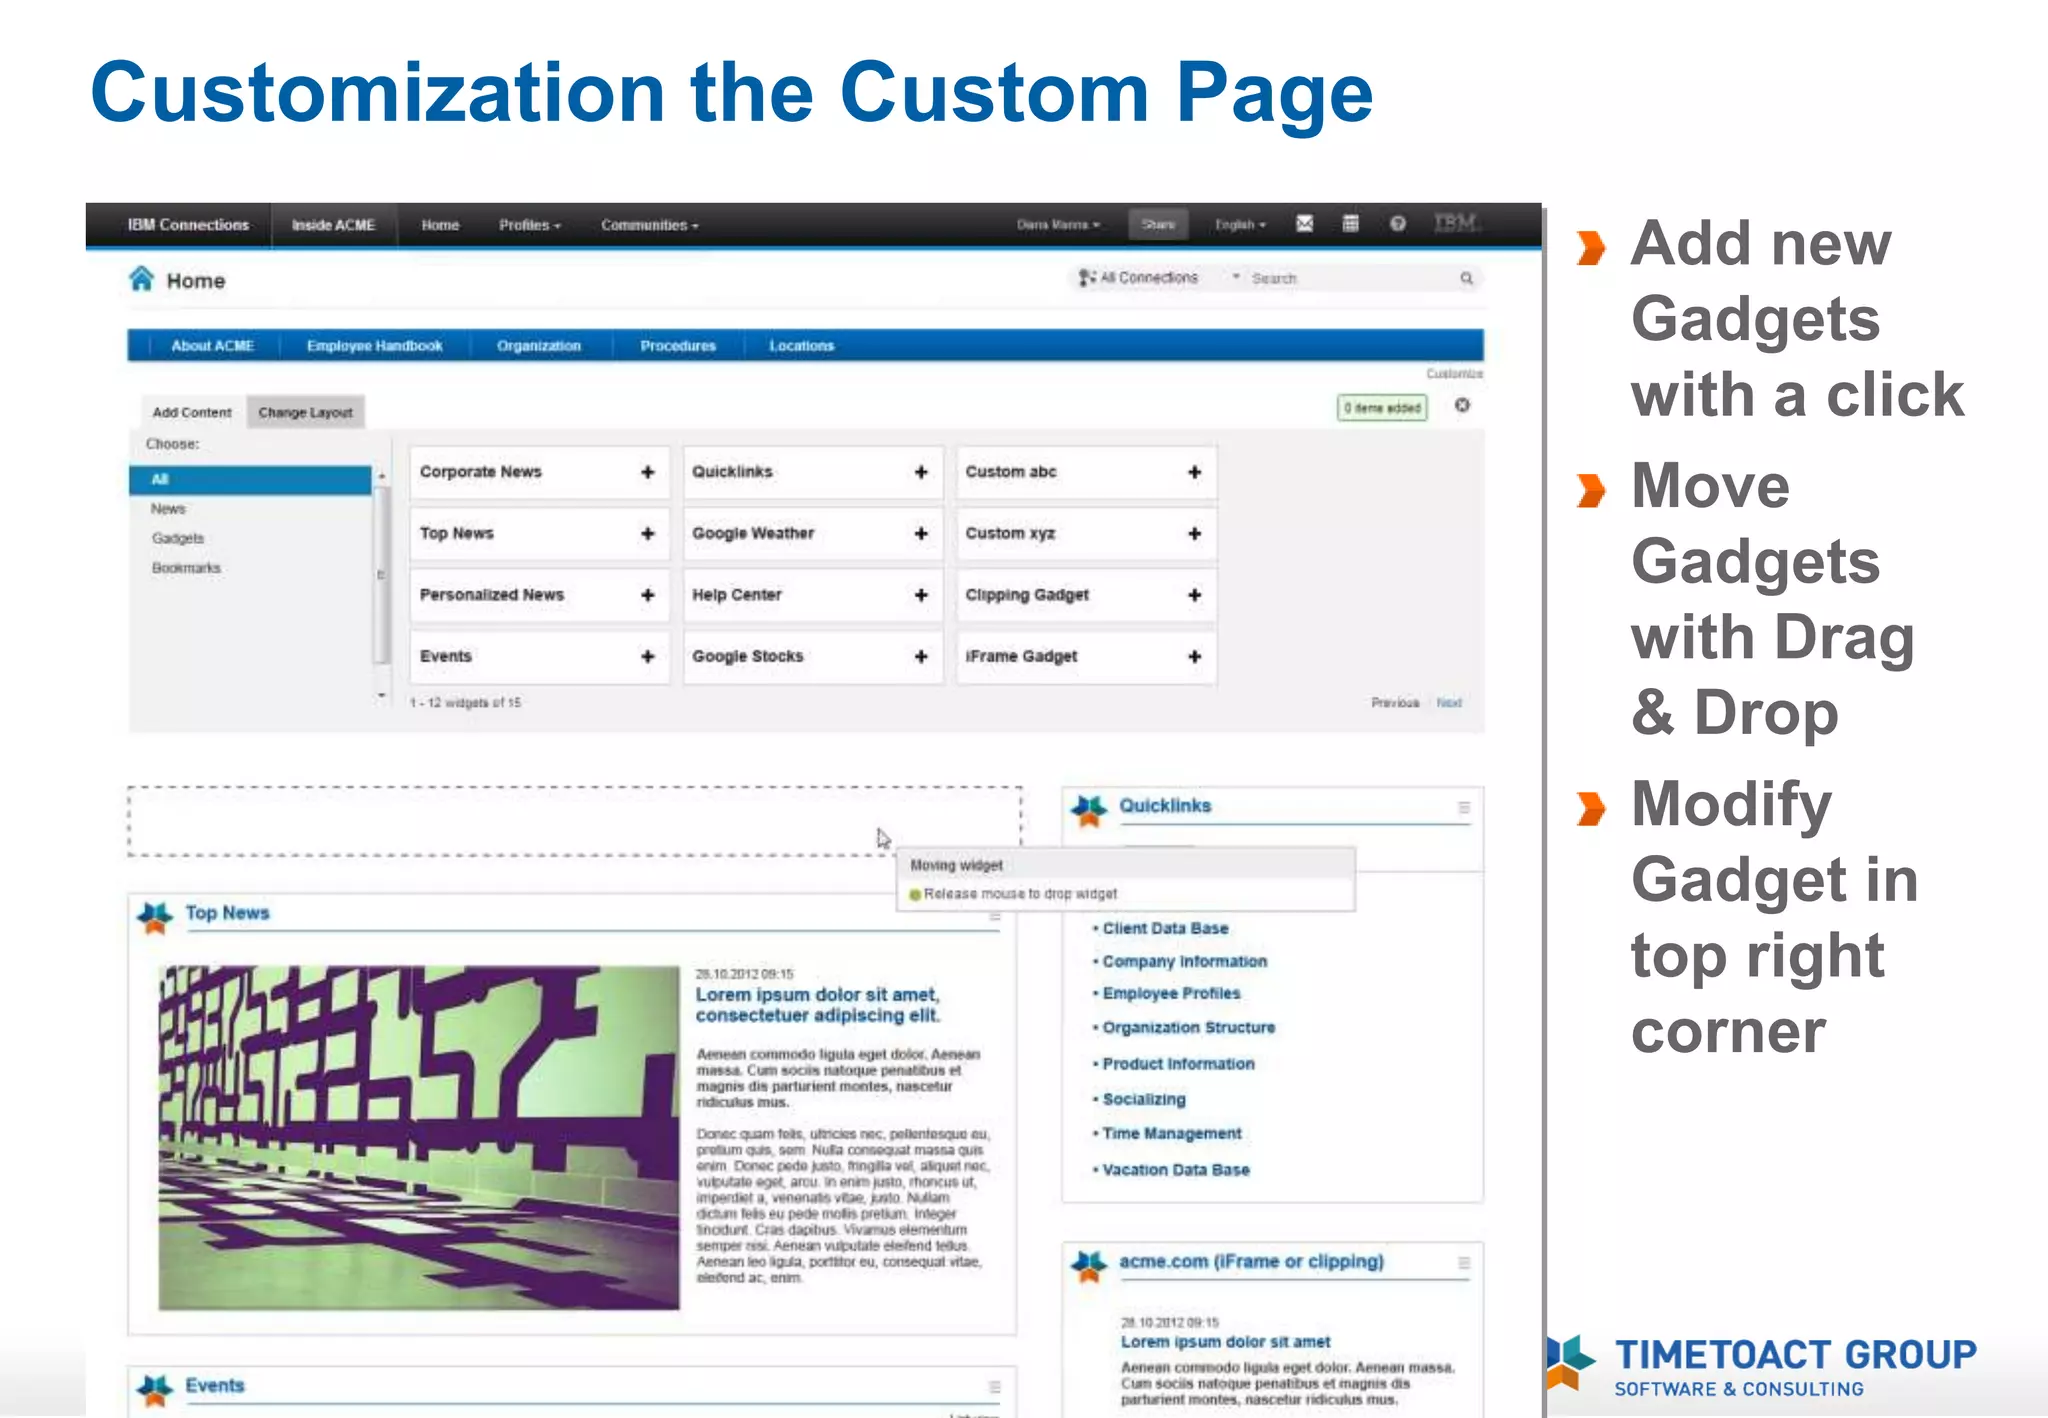Add the Custom xyz widget with plus
The width and height of the screenshot is (2048, 1418).
click(1194, 534)
